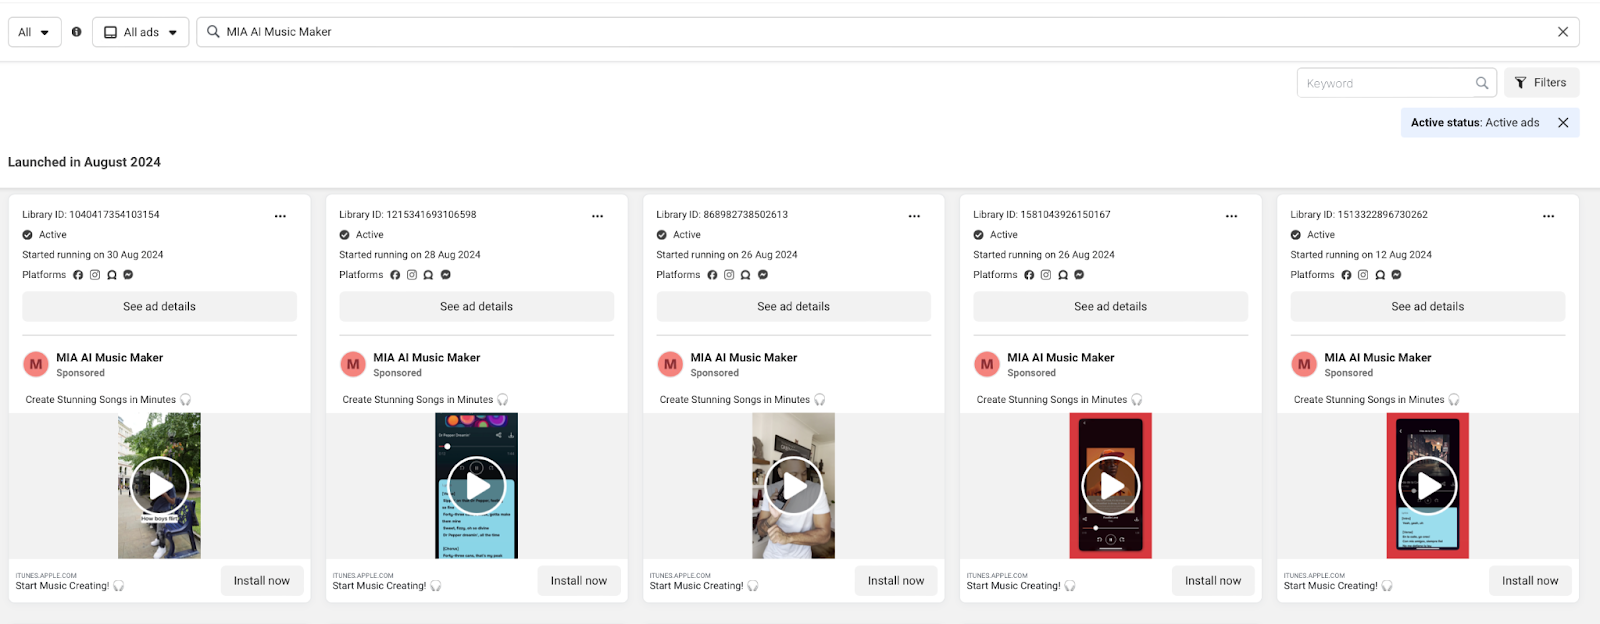1600x624 pixels.
Task: Open MIA AI Music Maker page link on ad 1581043926150167
Action: (1061, 358)
